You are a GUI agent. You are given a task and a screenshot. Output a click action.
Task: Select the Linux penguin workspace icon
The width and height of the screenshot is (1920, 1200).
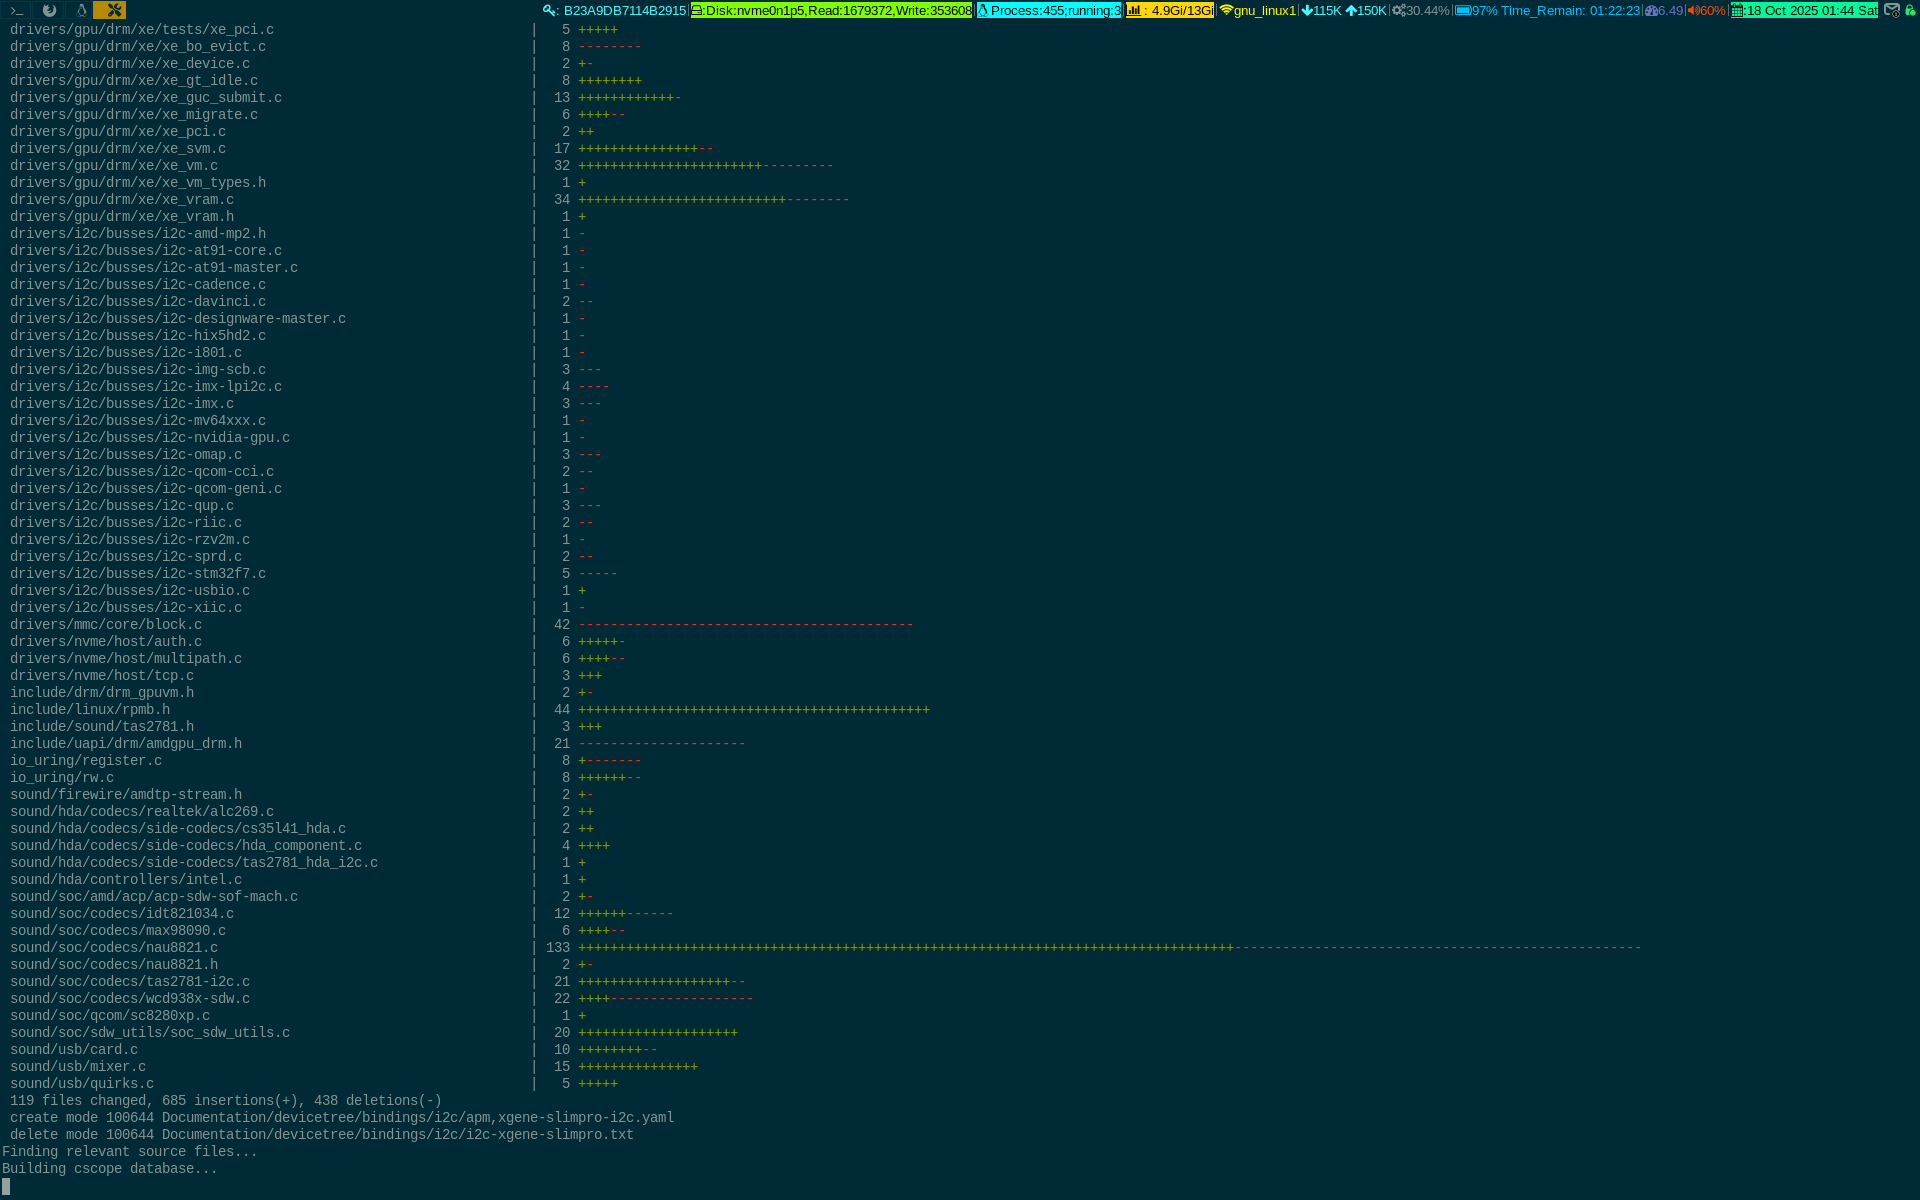tap(82, 10)
